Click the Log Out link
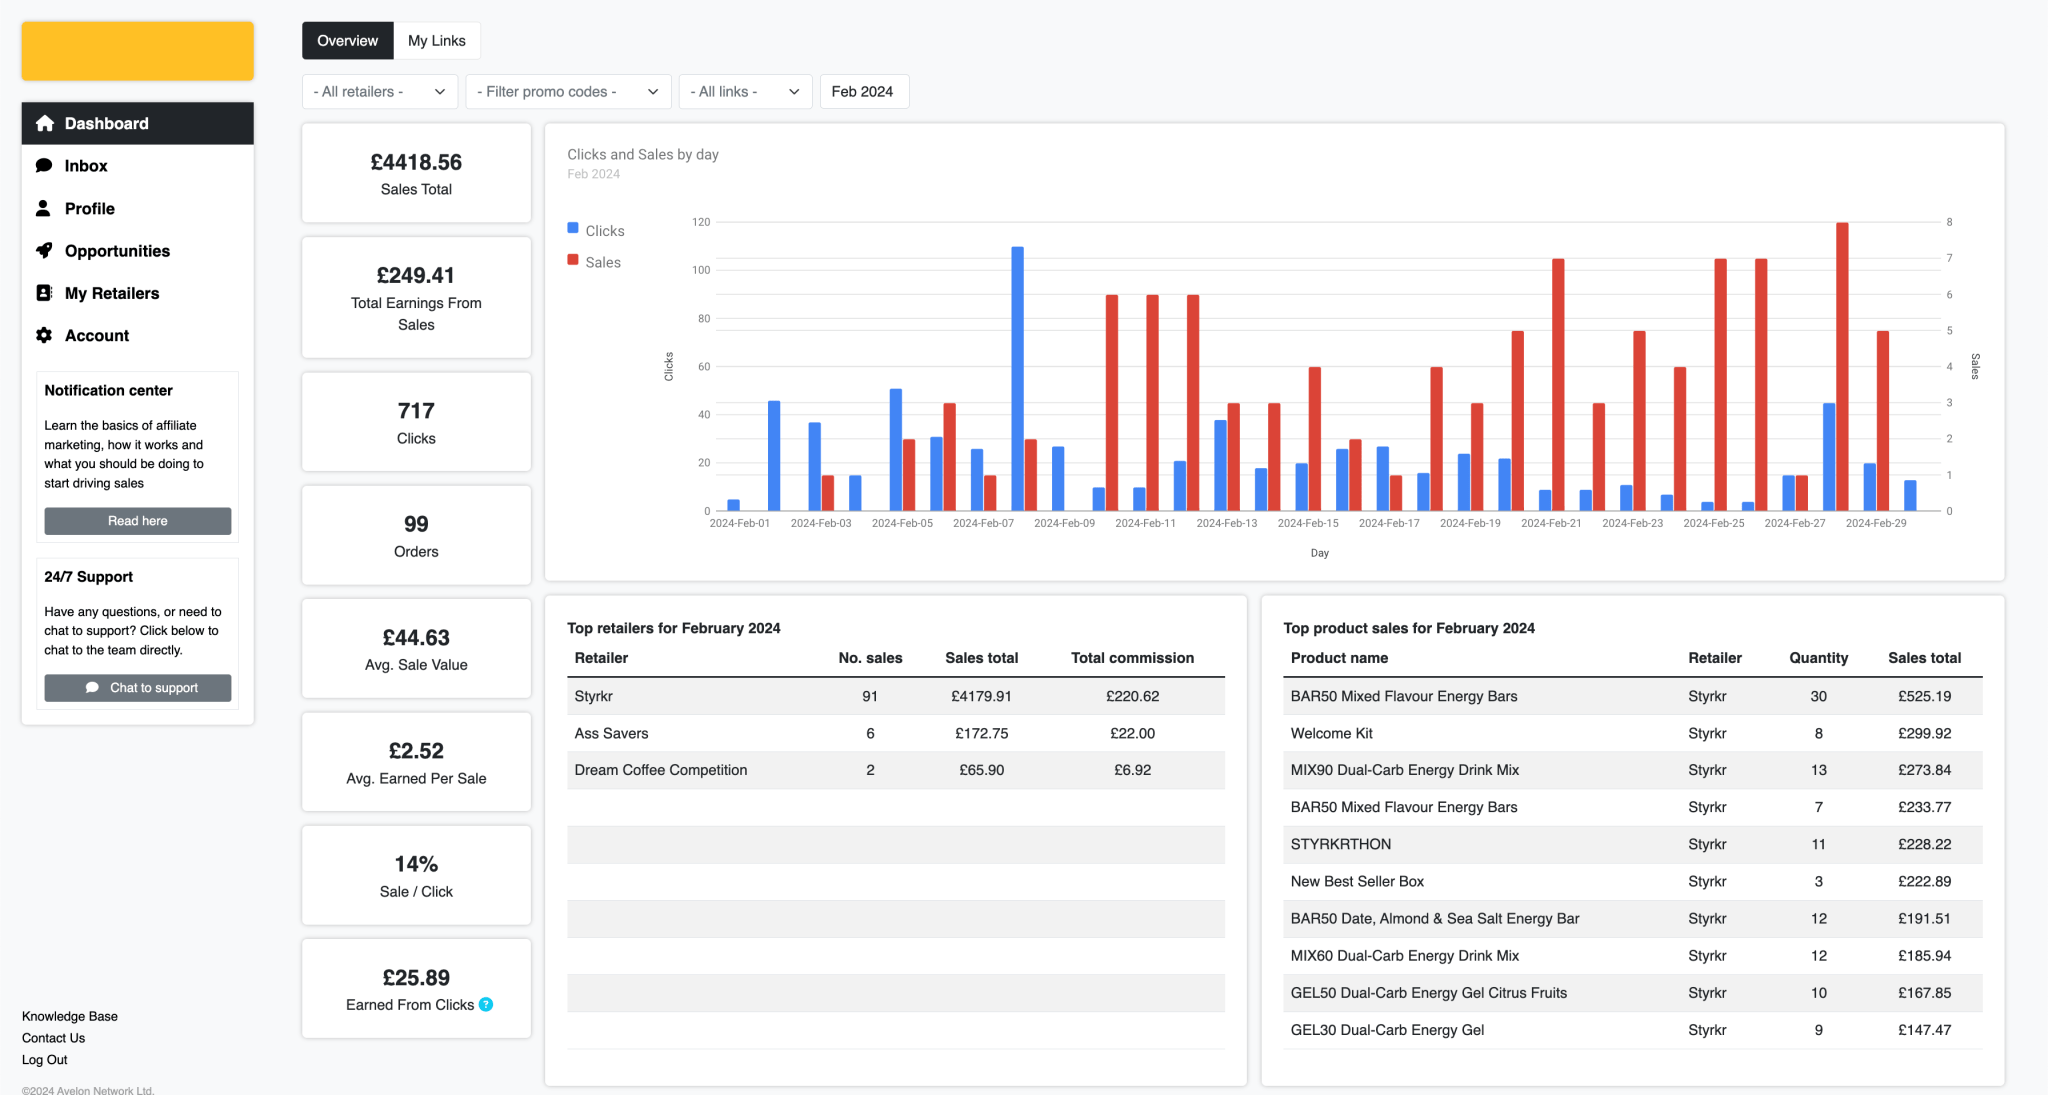 click(x=45, y=1060)
